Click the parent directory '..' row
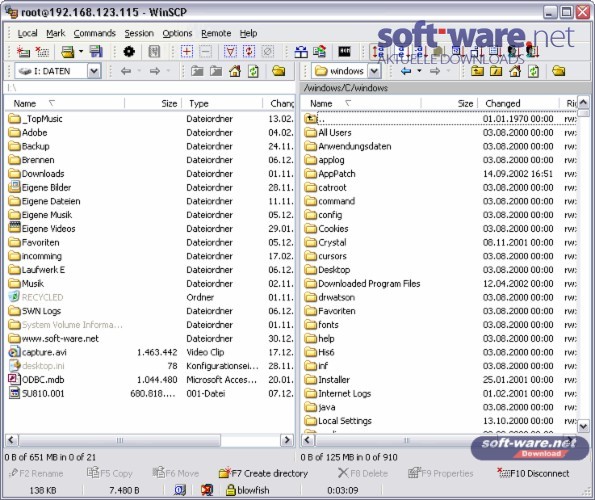Image resolution: width=595 pixels, height=500 pixels. pyautogui.click(x=440, y=119)
